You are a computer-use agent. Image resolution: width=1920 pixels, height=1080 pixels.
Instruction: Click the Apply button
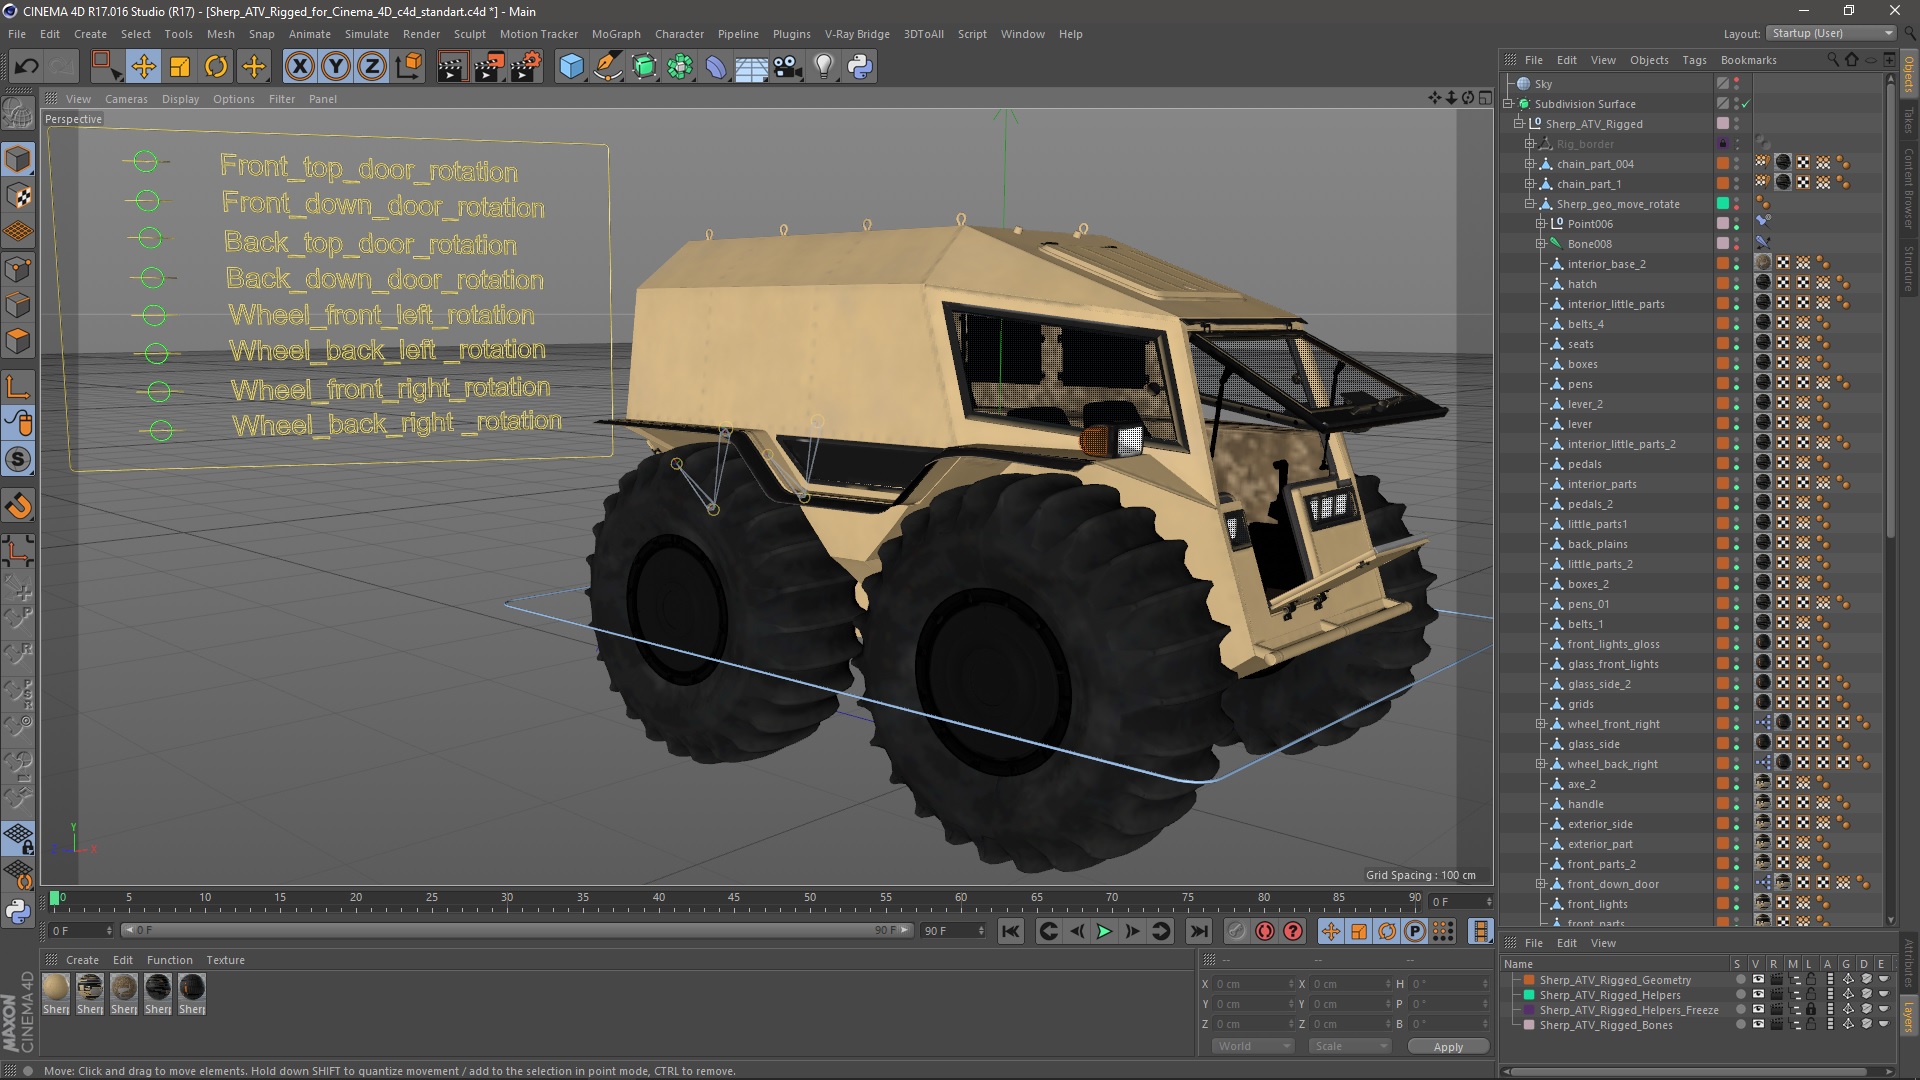click(x=1448, y=1046)
